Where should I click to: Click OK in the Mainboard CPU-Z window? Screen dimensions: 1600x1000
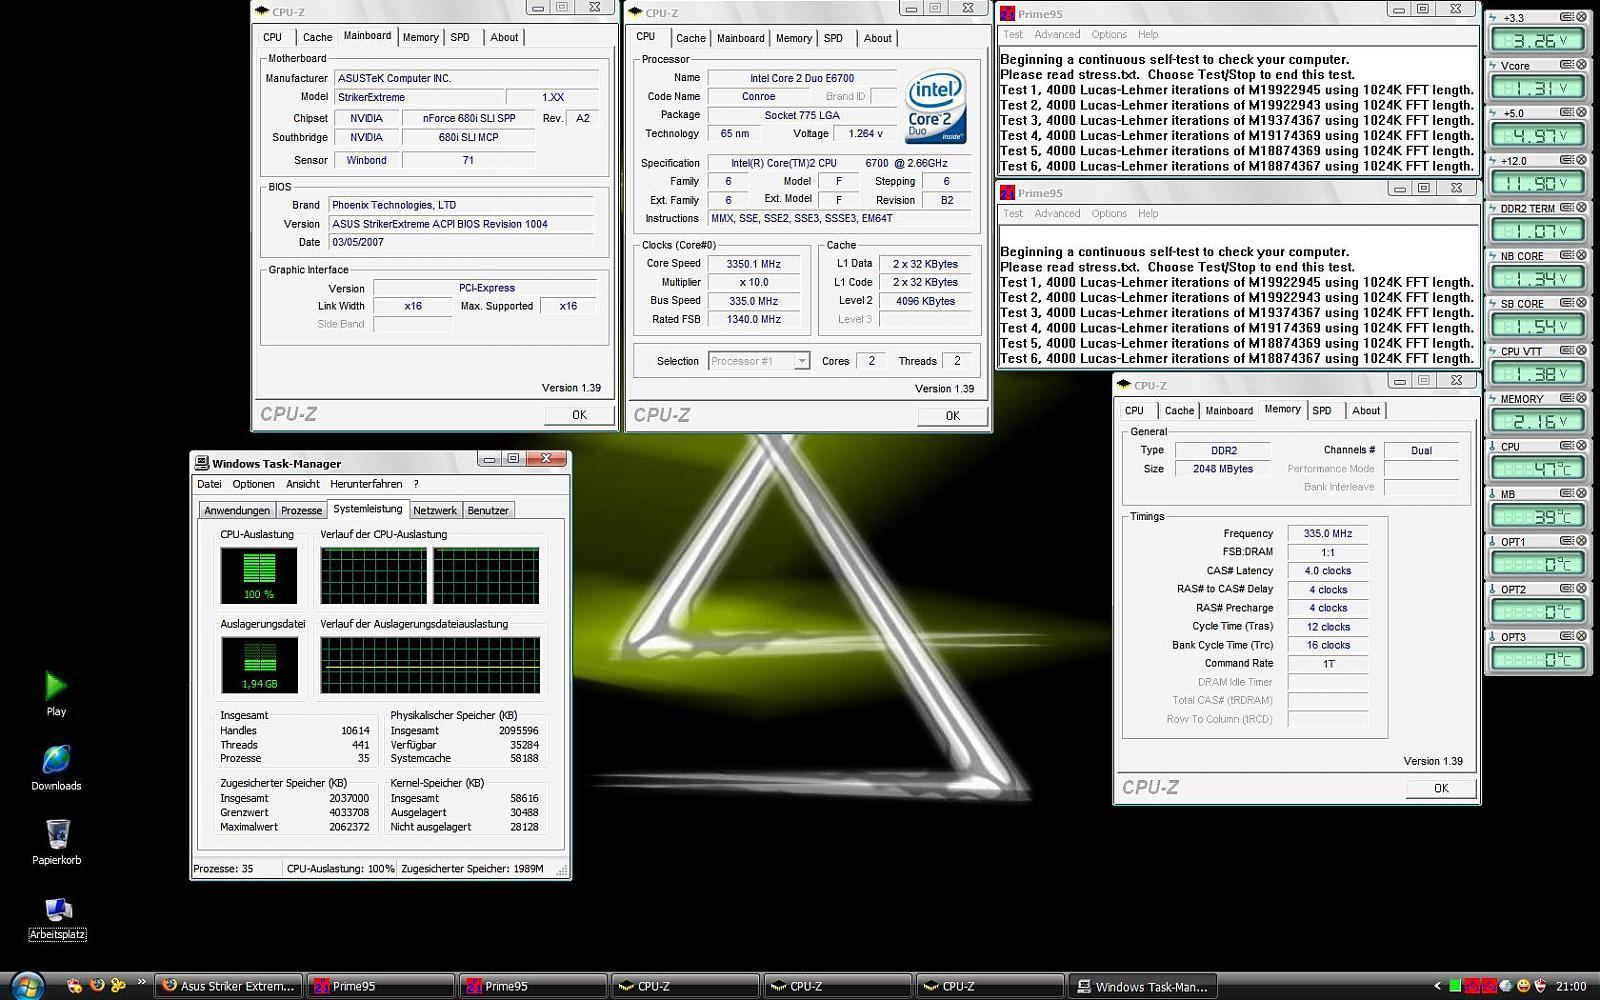pos(579,414)
